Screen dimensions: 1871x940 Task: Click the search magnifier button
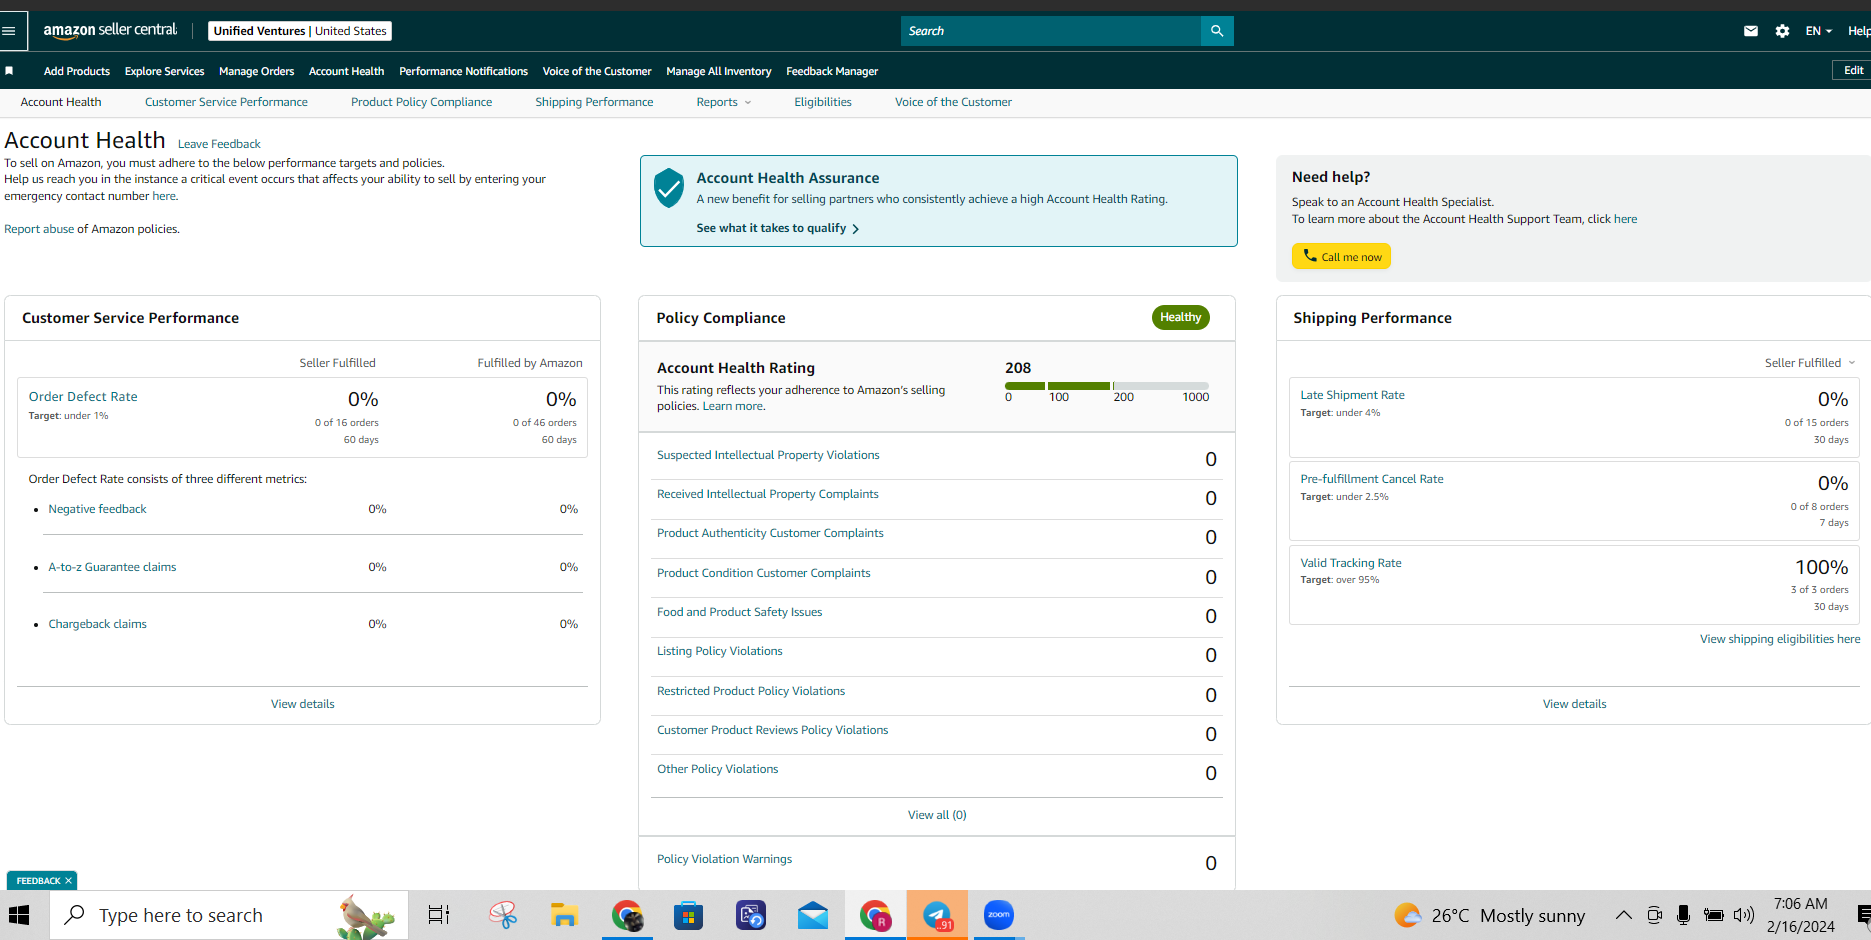coord(1217,31)
